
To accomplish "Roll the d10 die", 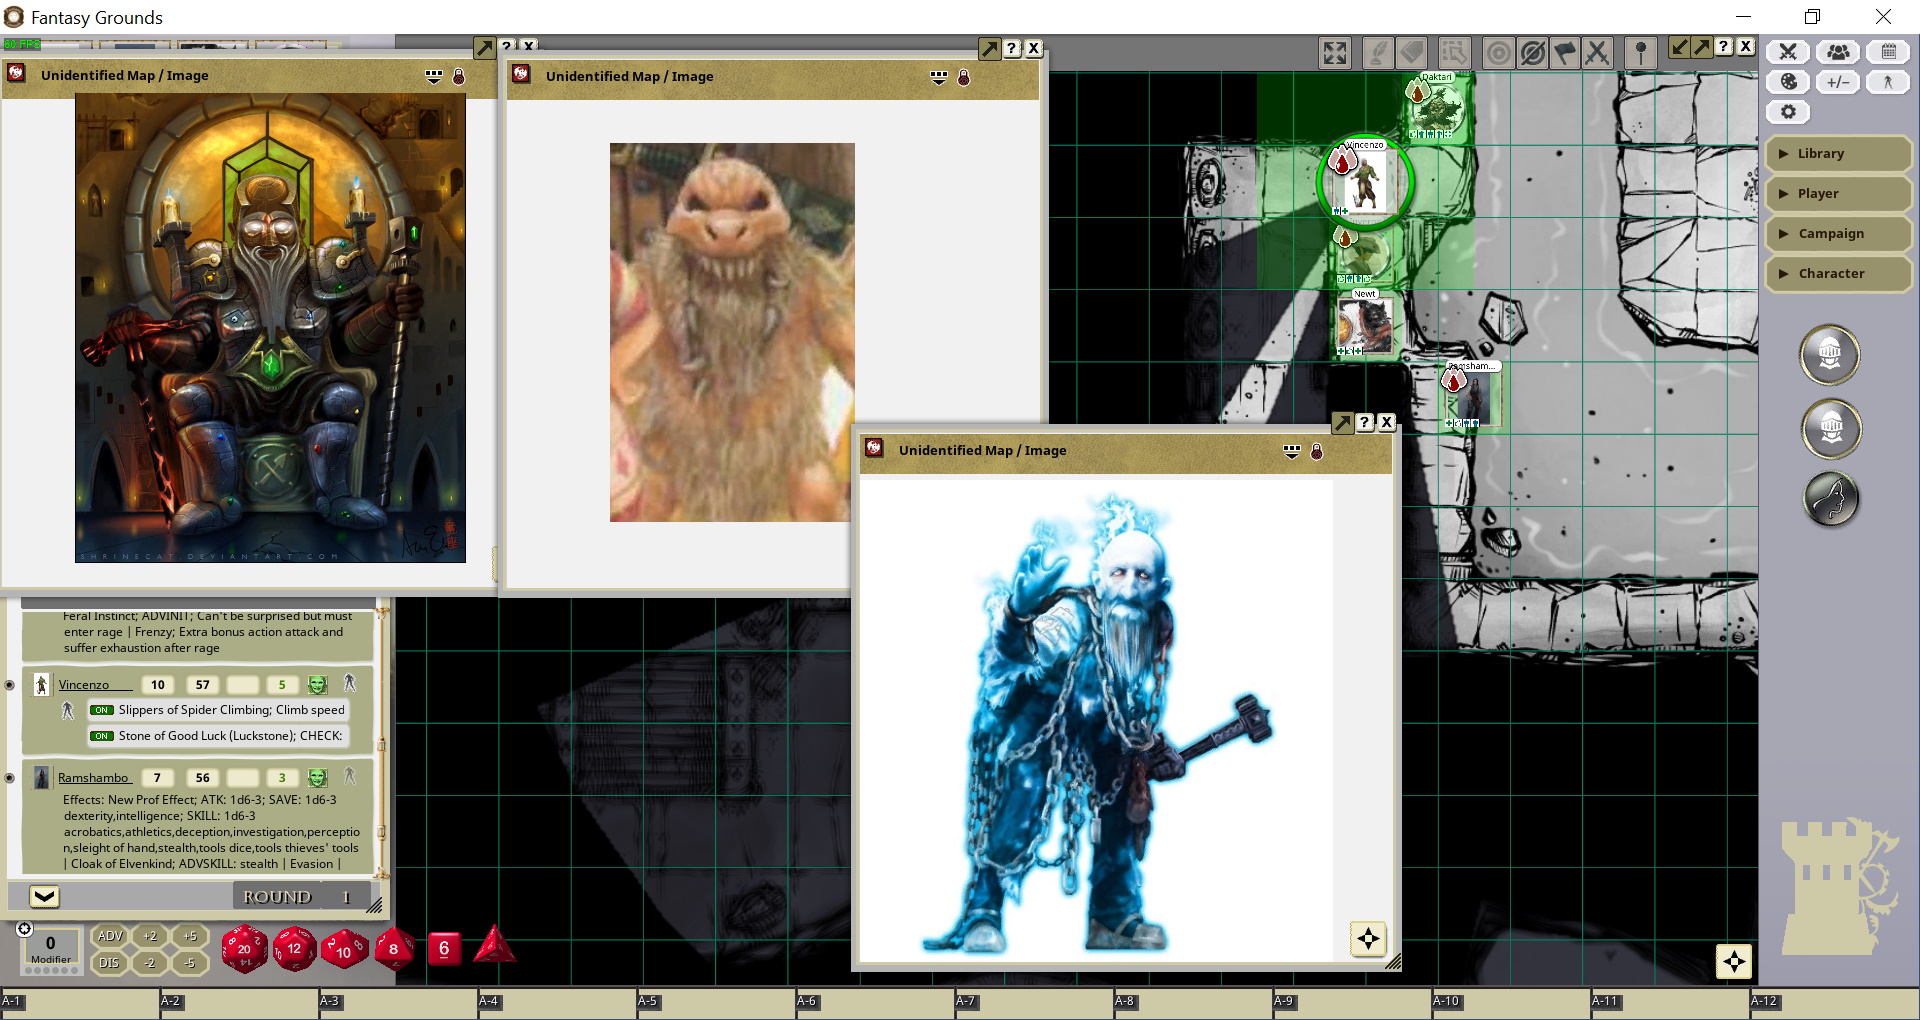I will pos(343,950).
